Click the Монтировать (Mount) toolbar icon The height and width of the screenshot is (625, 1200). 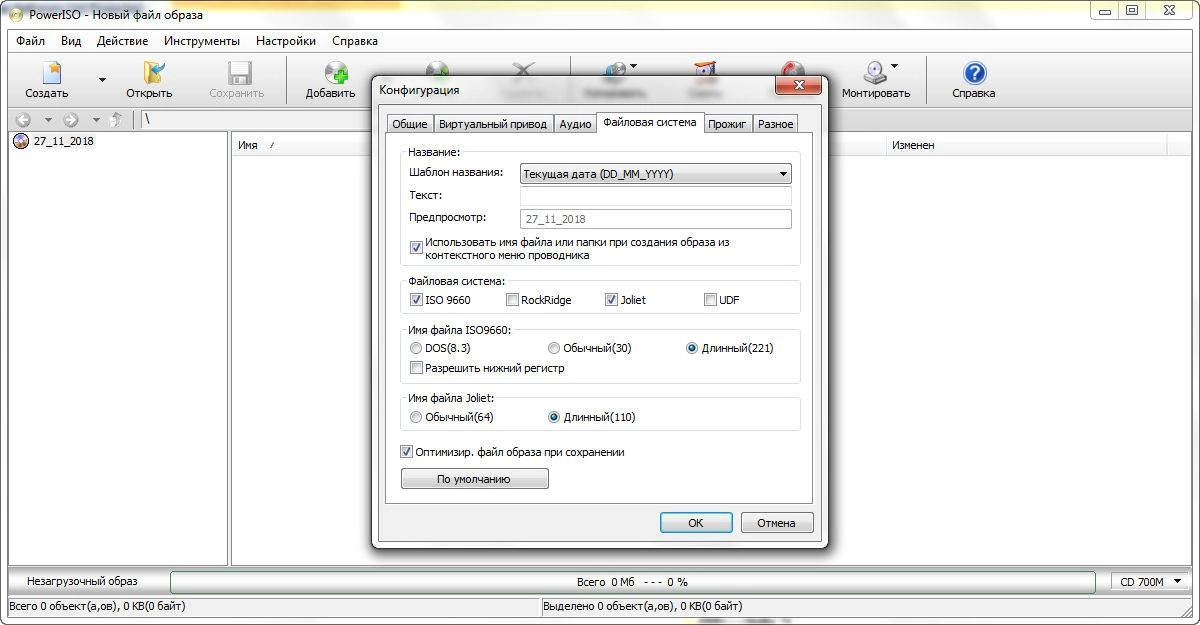[x=876, y=80]
